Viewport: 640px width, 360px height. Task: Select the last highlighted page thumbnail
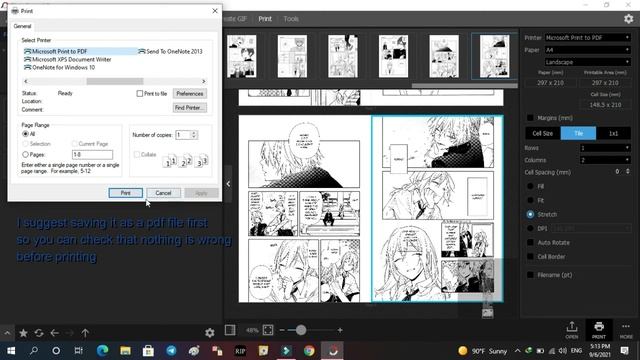click(494, 56)
